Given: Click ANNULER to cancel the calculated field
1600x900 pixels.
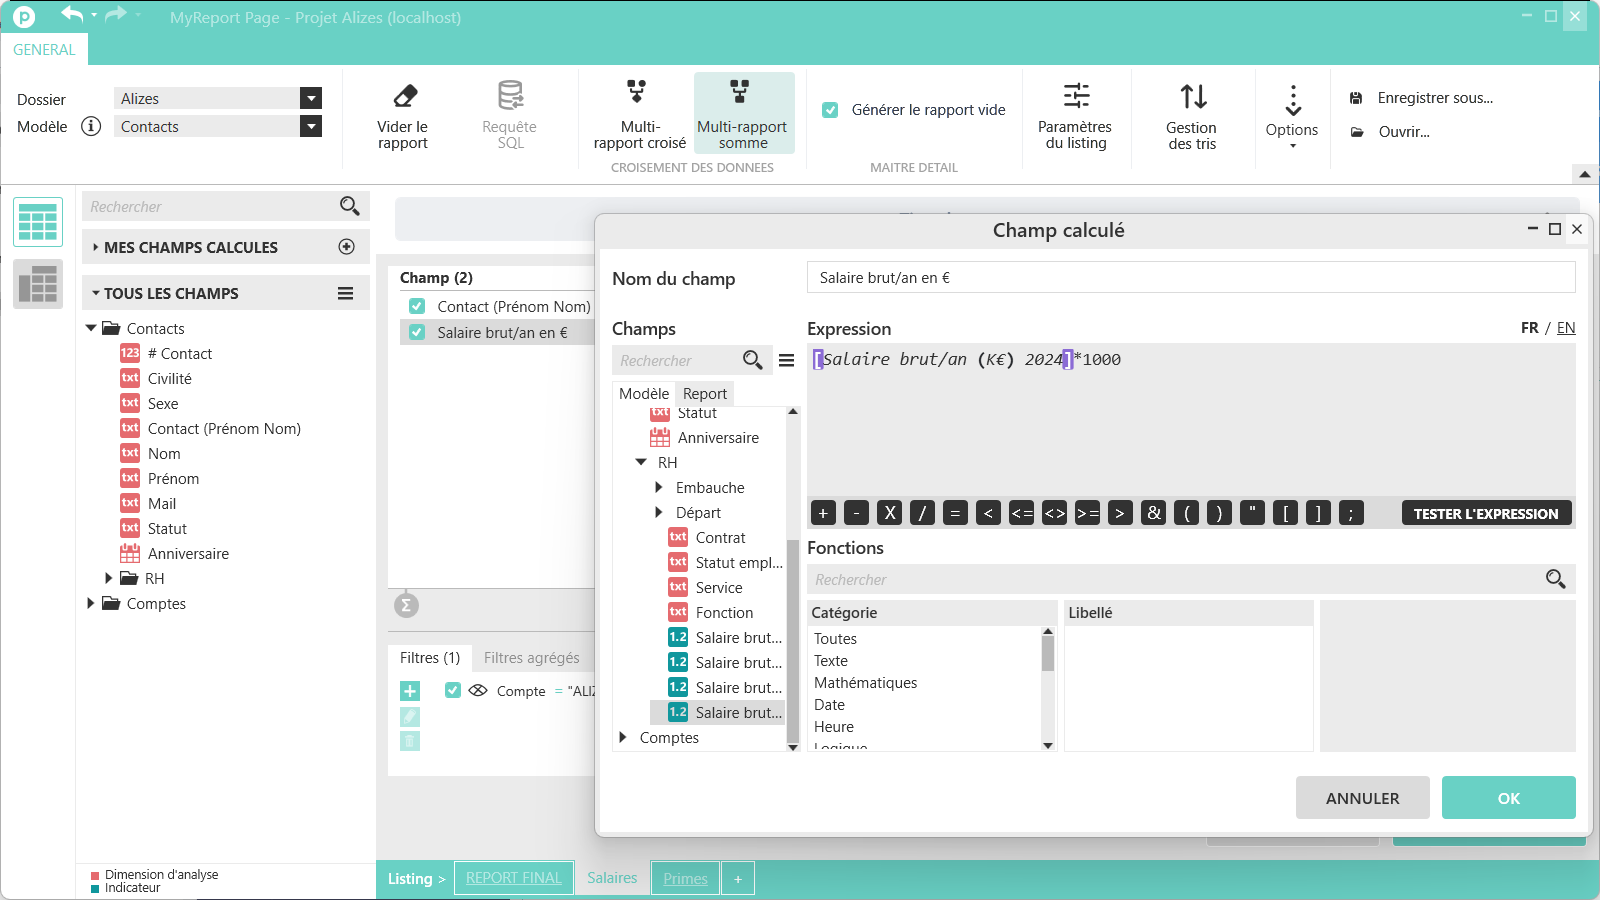Looking at the screenshot, I should pyautogui.click(x=1362, y=798).
